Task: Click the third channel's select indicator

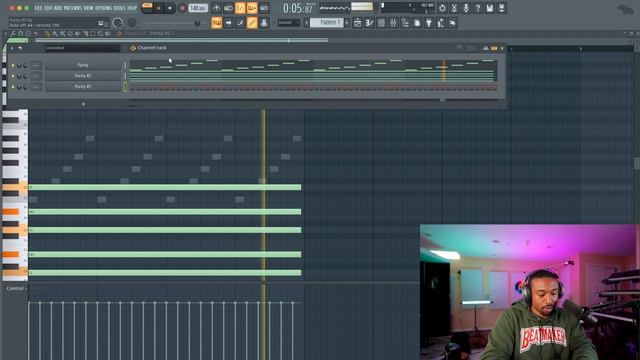Action: pyautogui.click(x=125, y=87)
